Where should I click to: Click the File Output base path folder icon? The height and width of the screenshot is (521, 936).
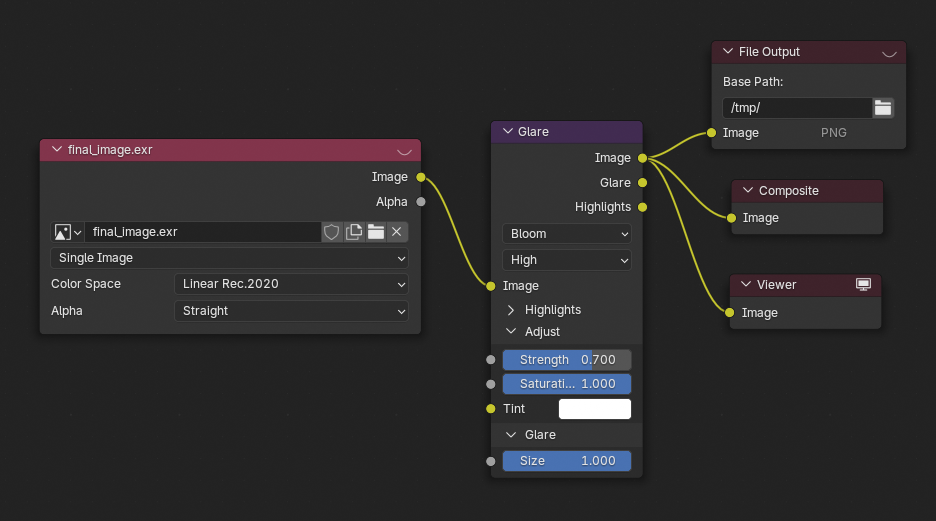tap(883, 108)
